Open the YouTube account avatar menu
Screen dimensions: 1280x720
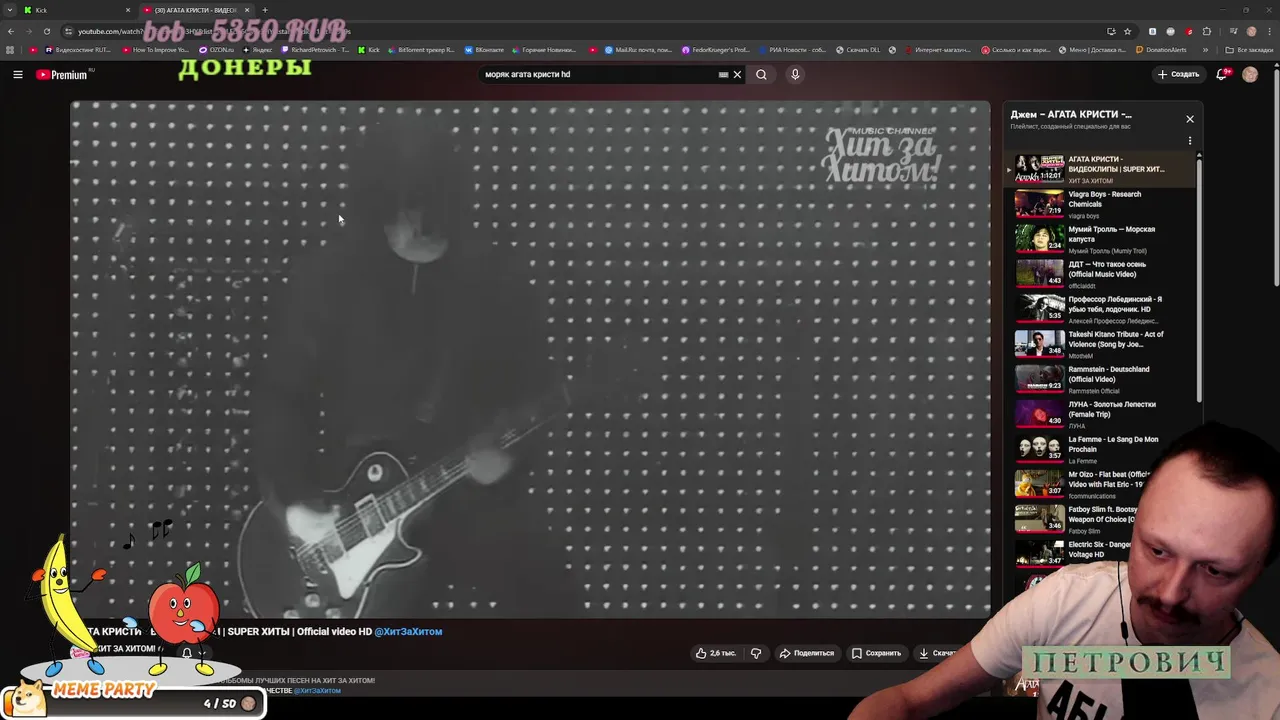pos(1250,74)
